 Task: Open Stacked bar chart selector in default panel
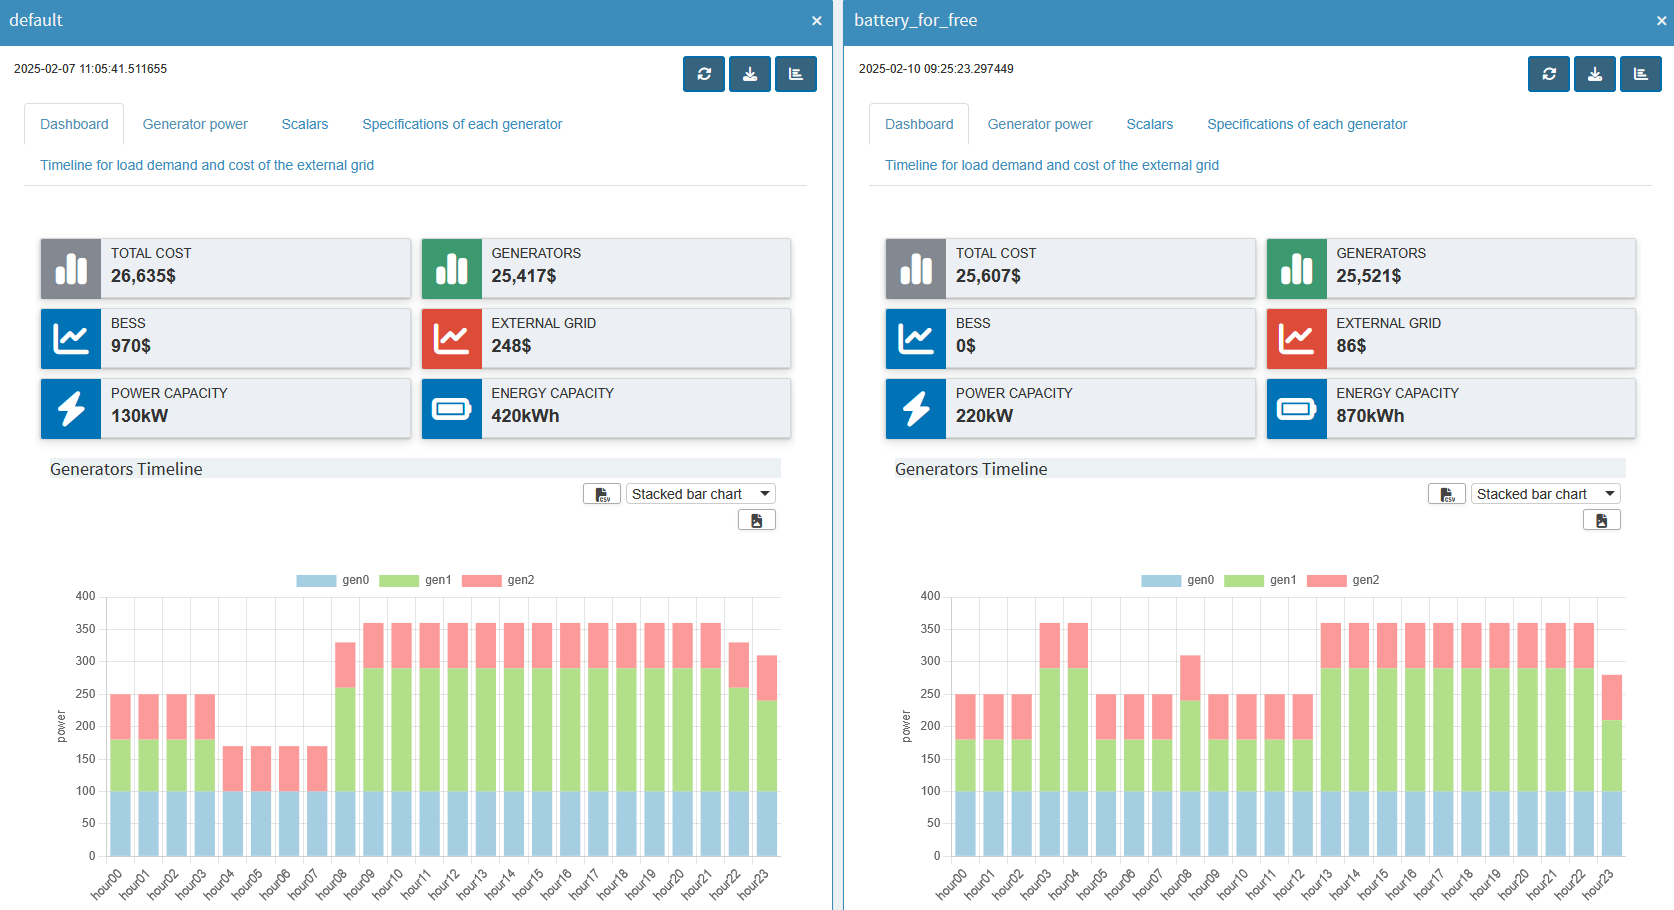700,493
